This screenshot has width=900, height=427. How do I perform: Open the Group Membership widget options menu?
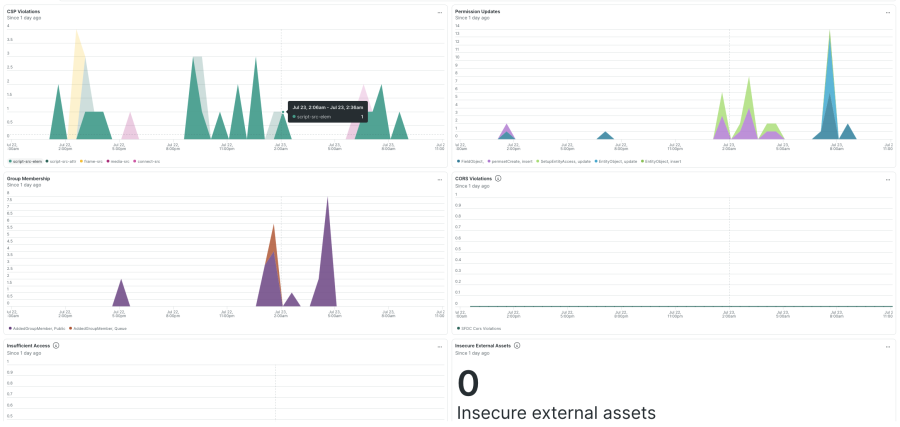tap(440, 180)
